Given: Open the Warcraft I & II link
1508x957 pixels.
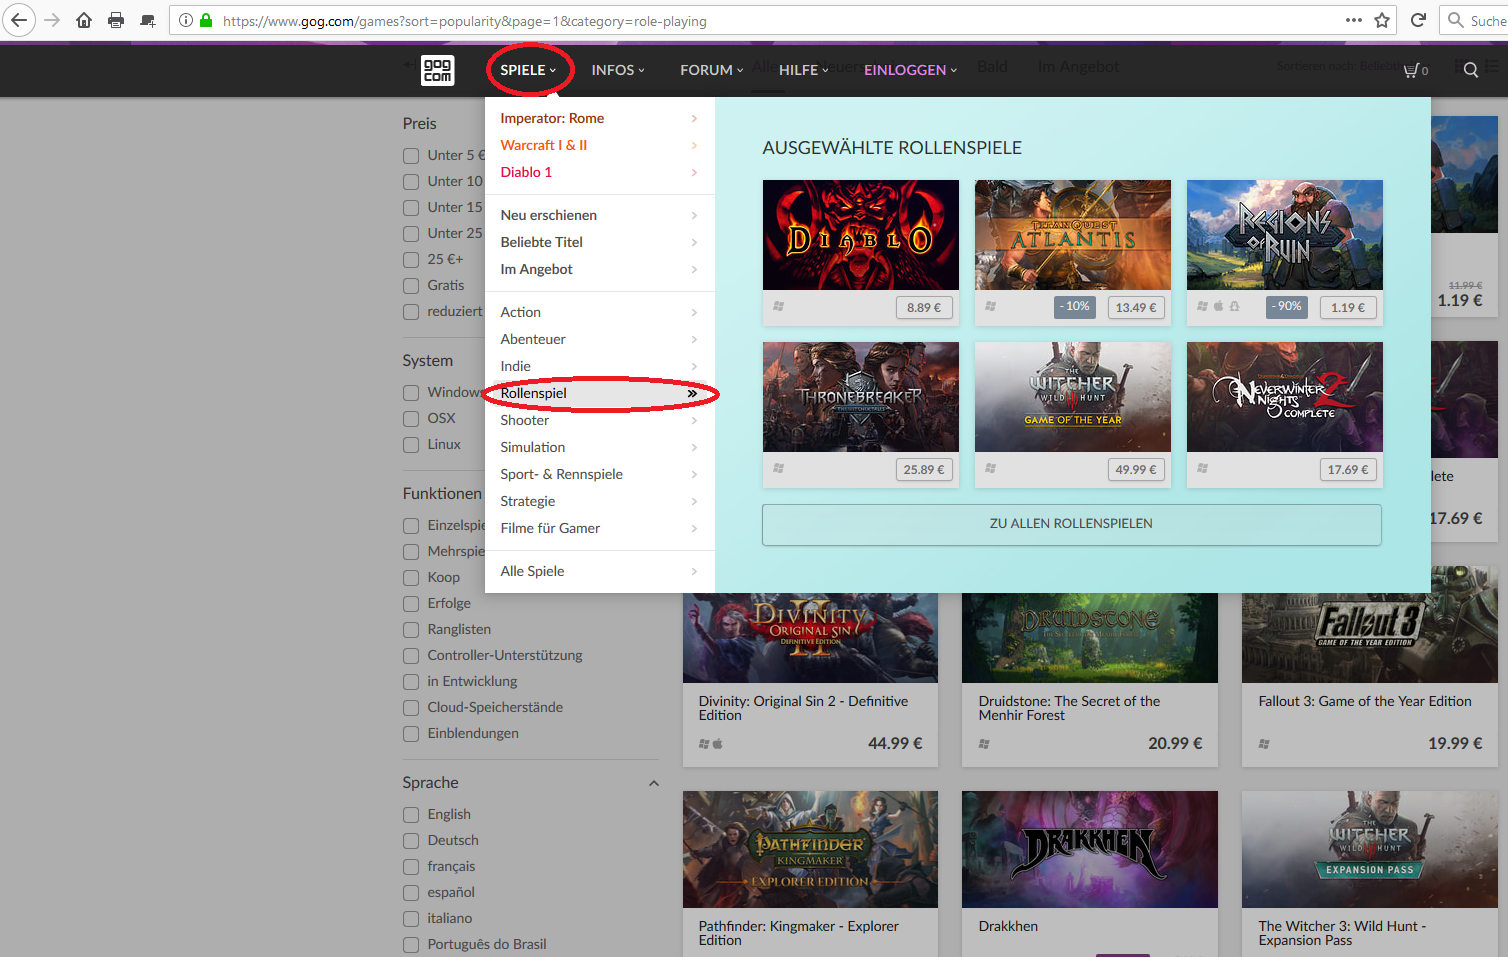Looking at the screenshot, I should point(544,145).
